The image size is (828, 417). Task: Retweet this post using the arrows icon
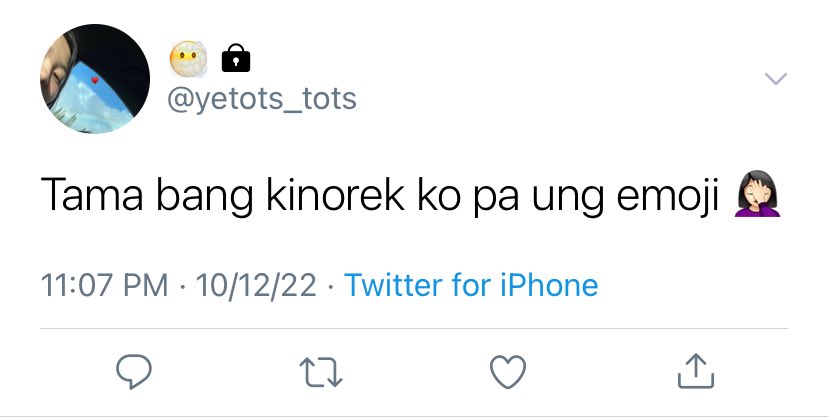321,372
